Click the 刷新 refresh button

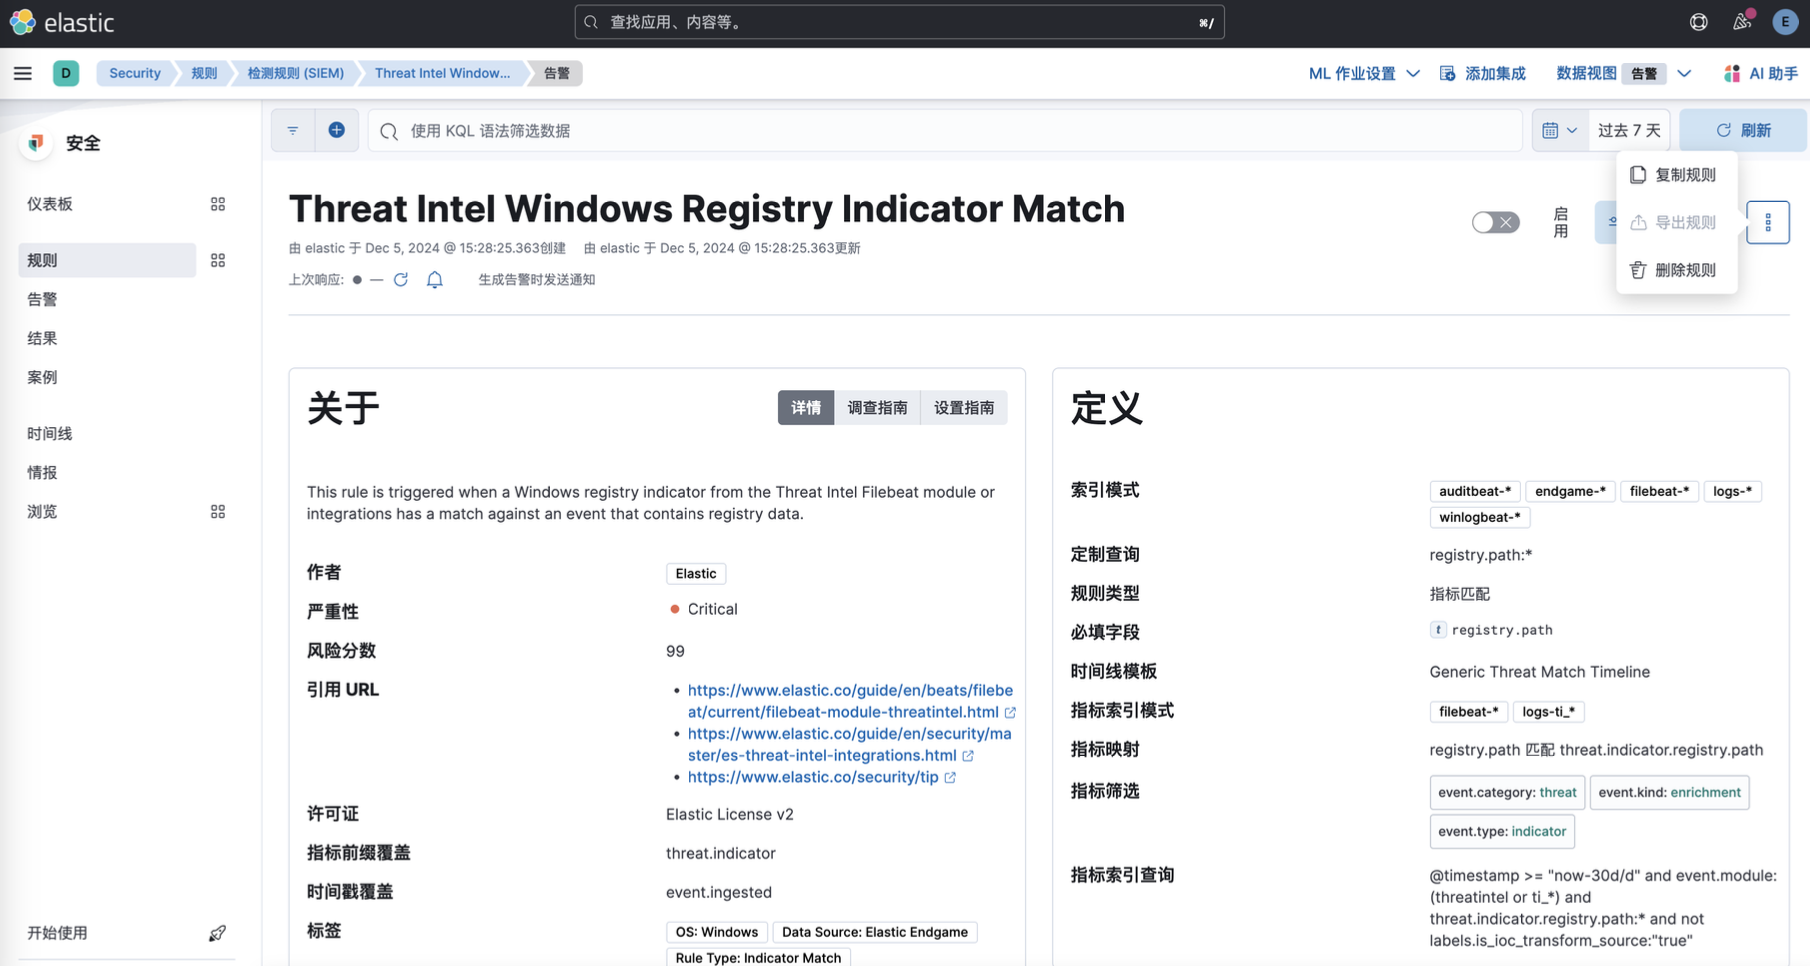[x=1743, y=130]
